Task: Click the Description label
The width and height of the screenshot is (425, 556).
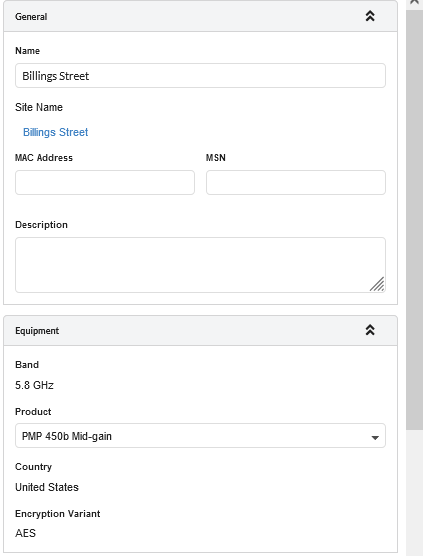Action: pyautogui.click(x=41, y=225)
